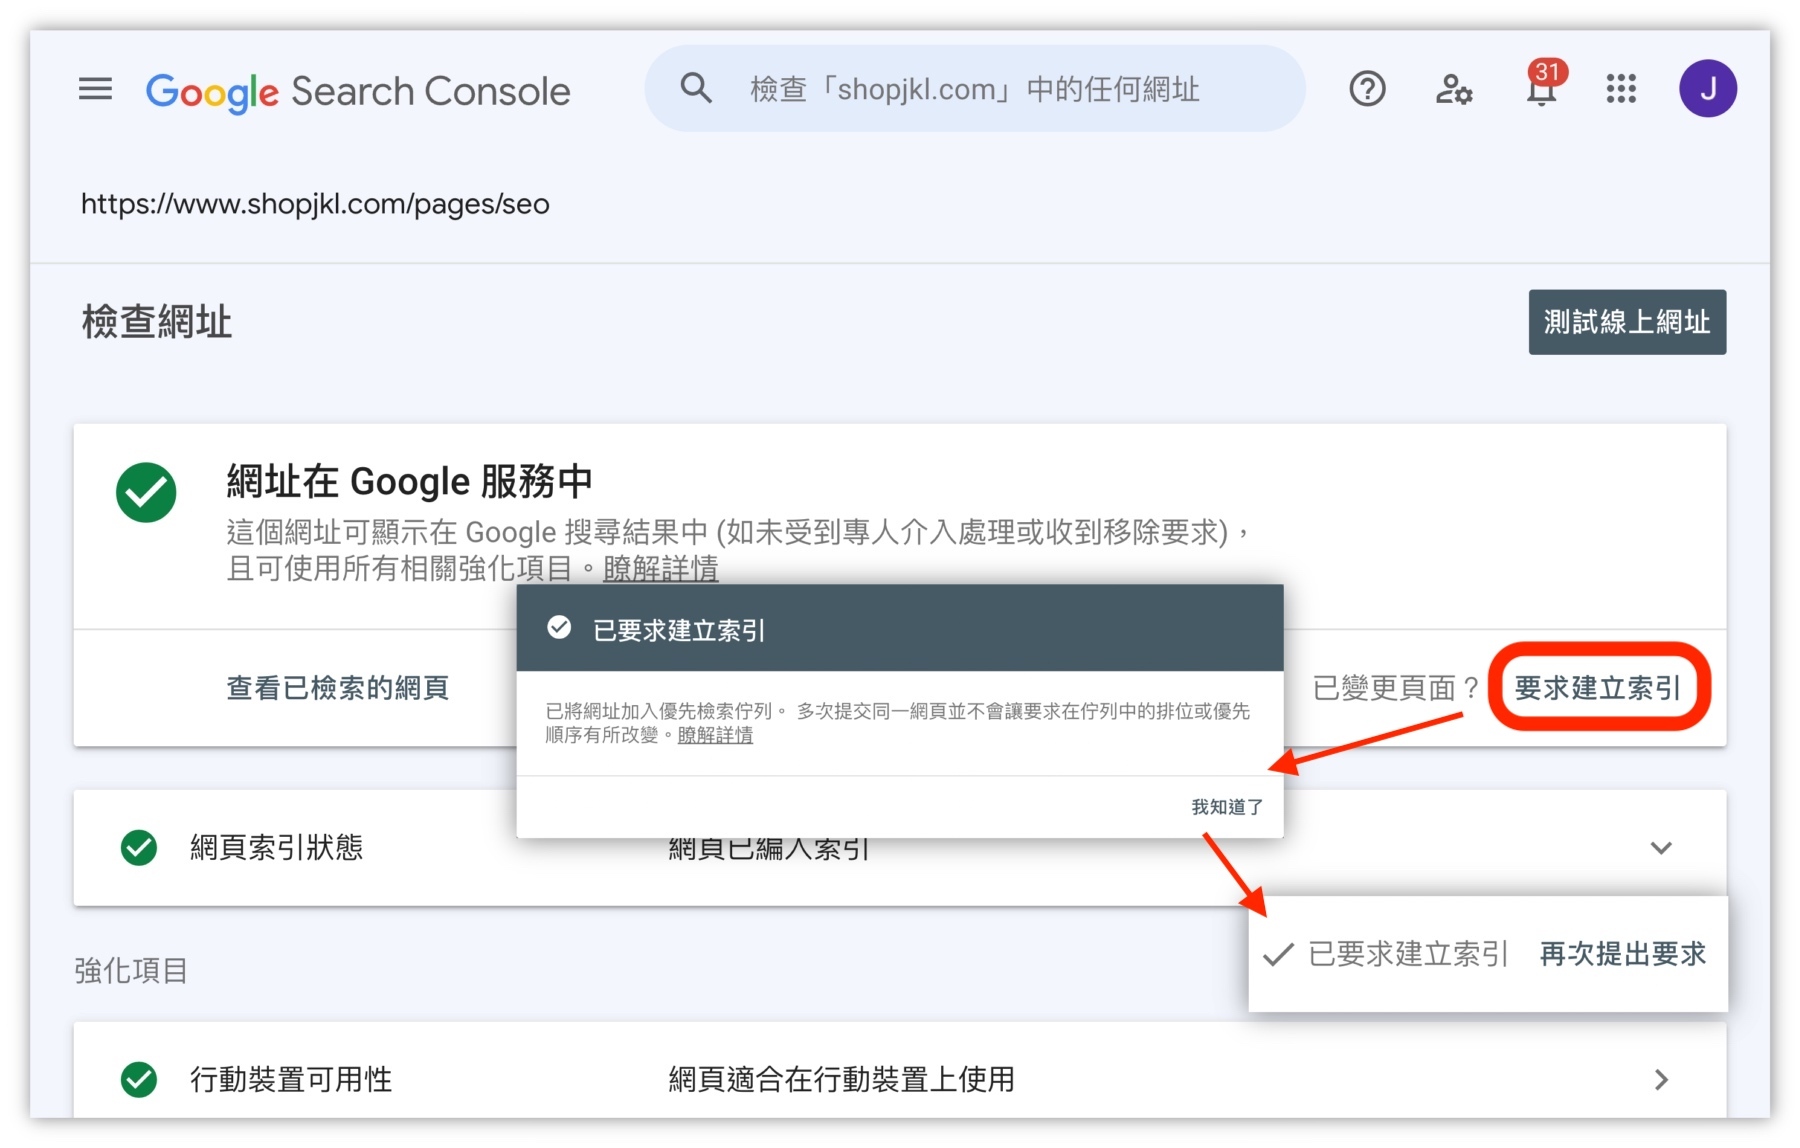Click the green check beside 網址在 Google 服務中

(x=146, y=492)
